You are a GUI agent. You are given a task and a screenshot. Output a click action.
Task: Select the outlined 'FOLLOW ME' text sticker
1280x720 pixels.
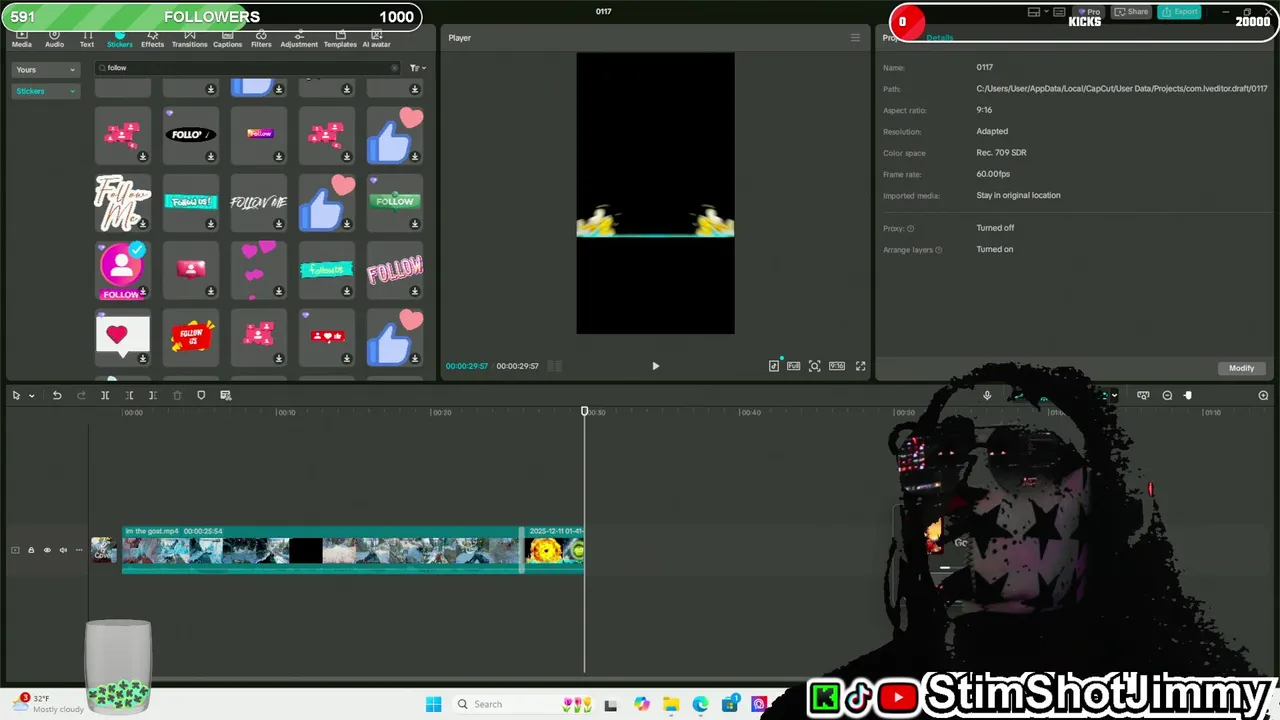pos(258,202)
